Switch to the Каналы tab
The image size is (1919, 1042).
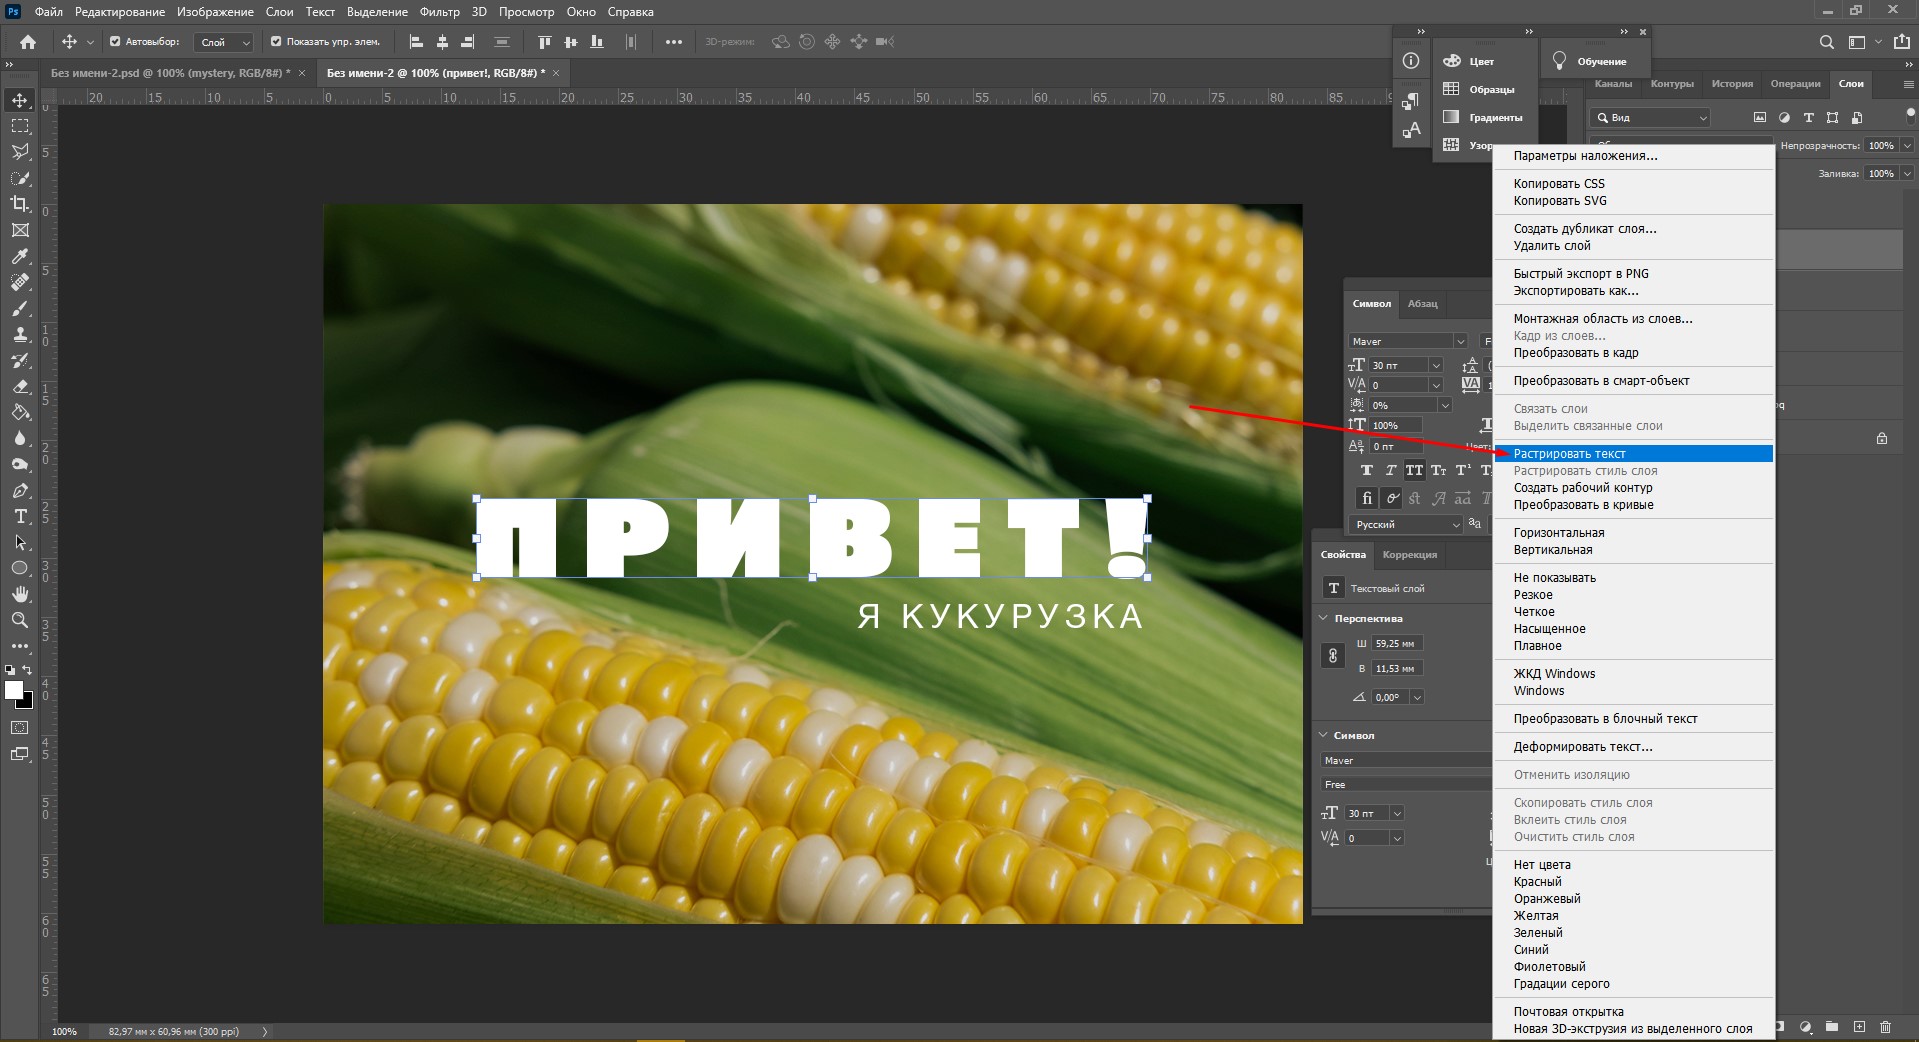click(1613, 84)
